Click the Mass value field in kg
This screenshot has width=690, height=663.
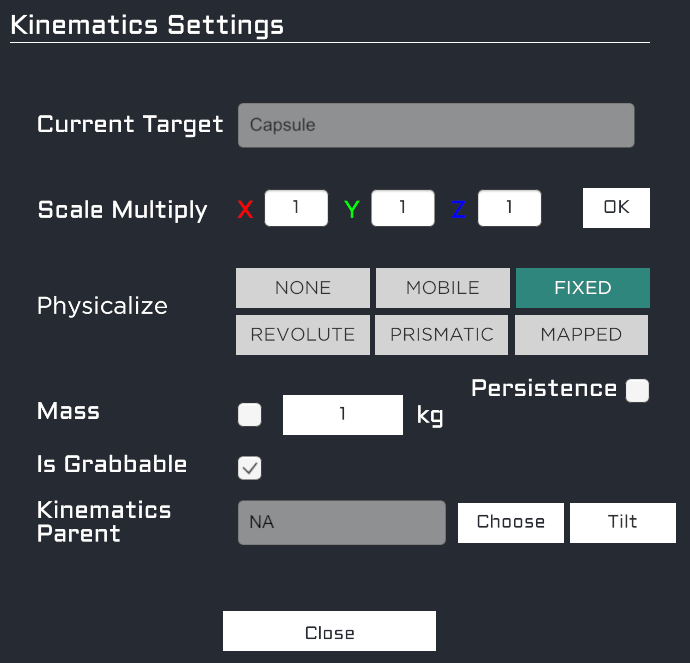343,415
